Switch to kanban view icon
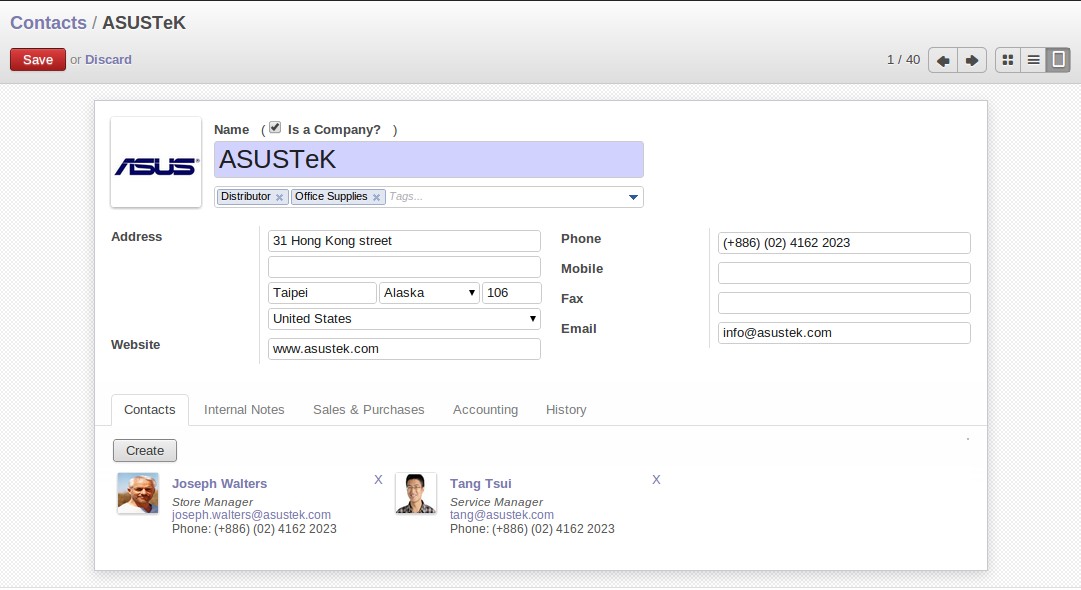The image size is (1081, 590). pyautogui.click(x=1008, y=60)
